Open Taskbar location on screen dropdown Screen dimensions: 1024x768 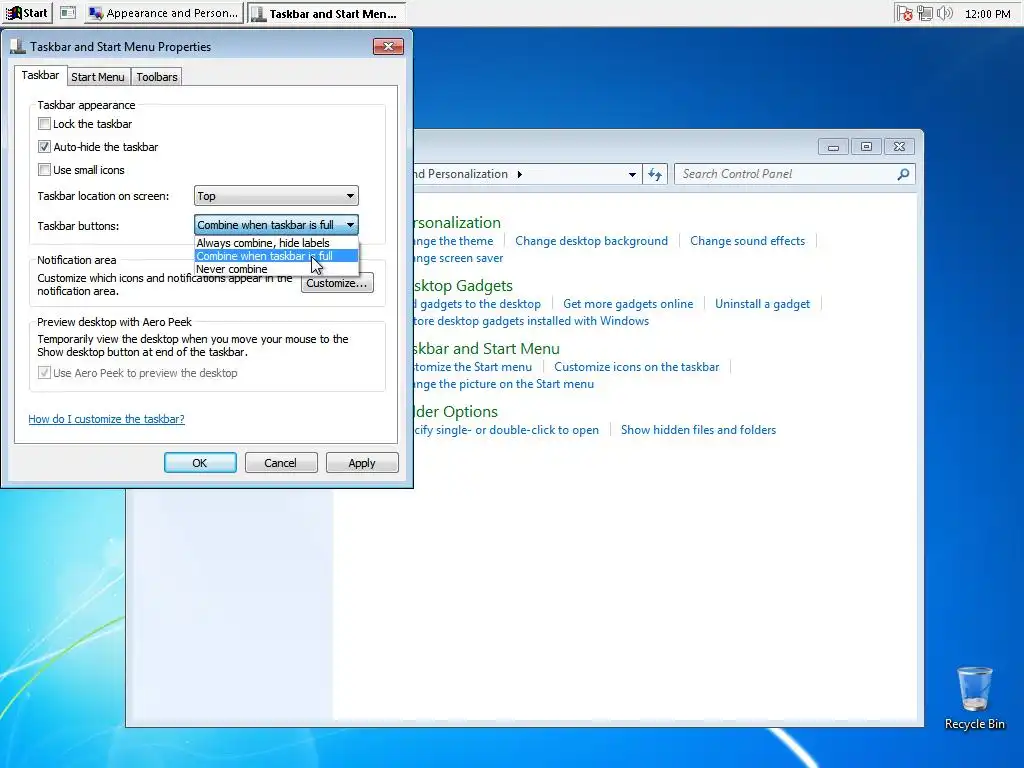[x=276, y=196]
